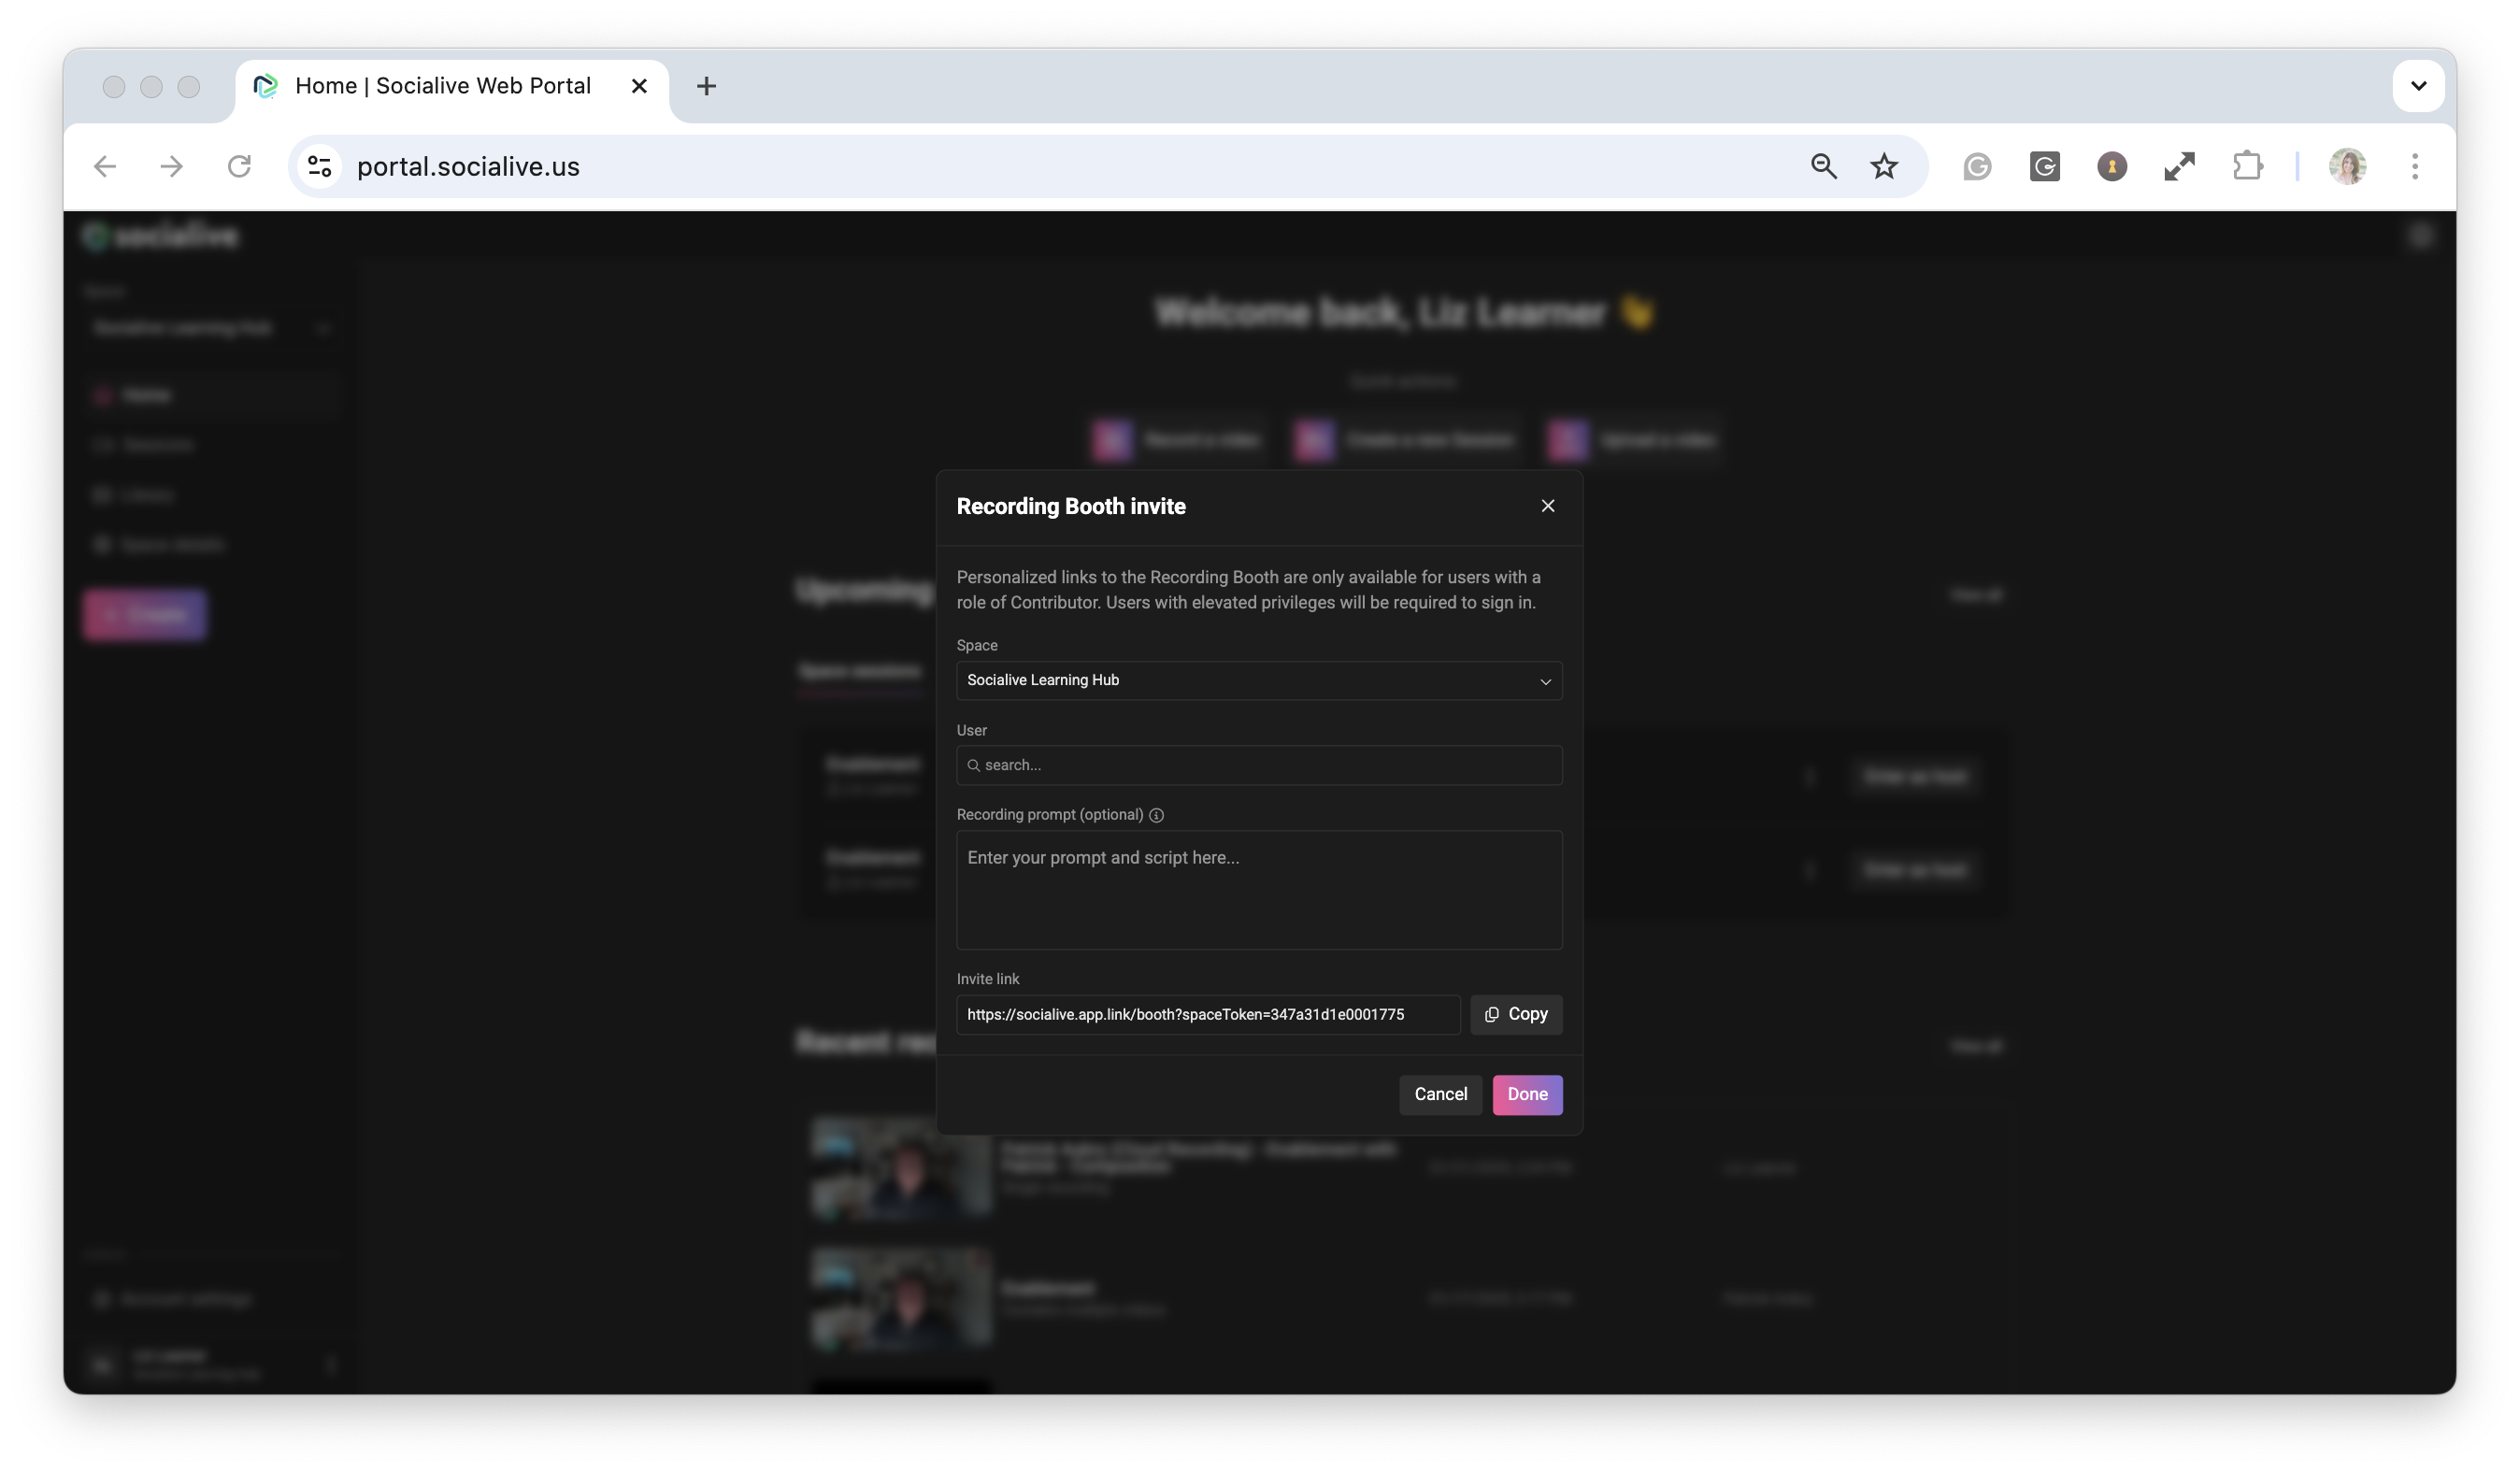2520x1473 pixels.
Task: Copy the invite link
Action: point(1515,1014)
